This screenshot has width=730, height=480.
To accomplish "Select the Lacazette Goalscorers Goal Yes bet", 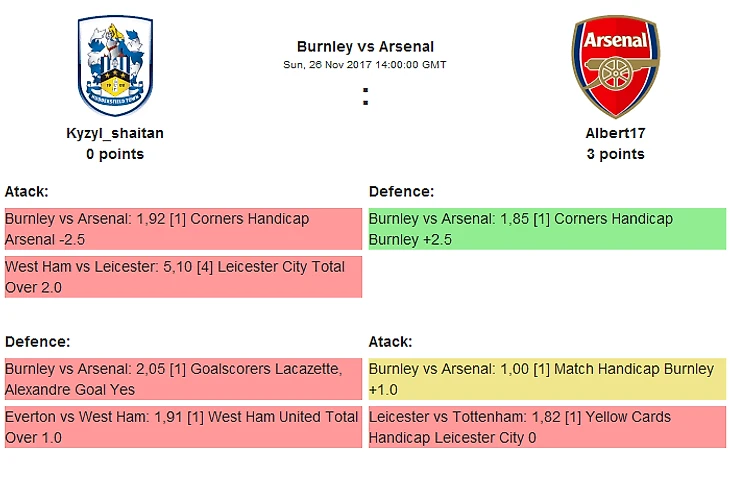I will coord(182,379).
